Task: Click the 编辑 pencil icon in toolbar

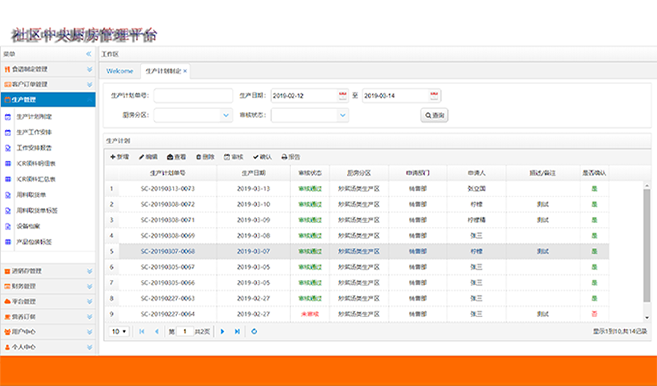Action: [142, 157]
